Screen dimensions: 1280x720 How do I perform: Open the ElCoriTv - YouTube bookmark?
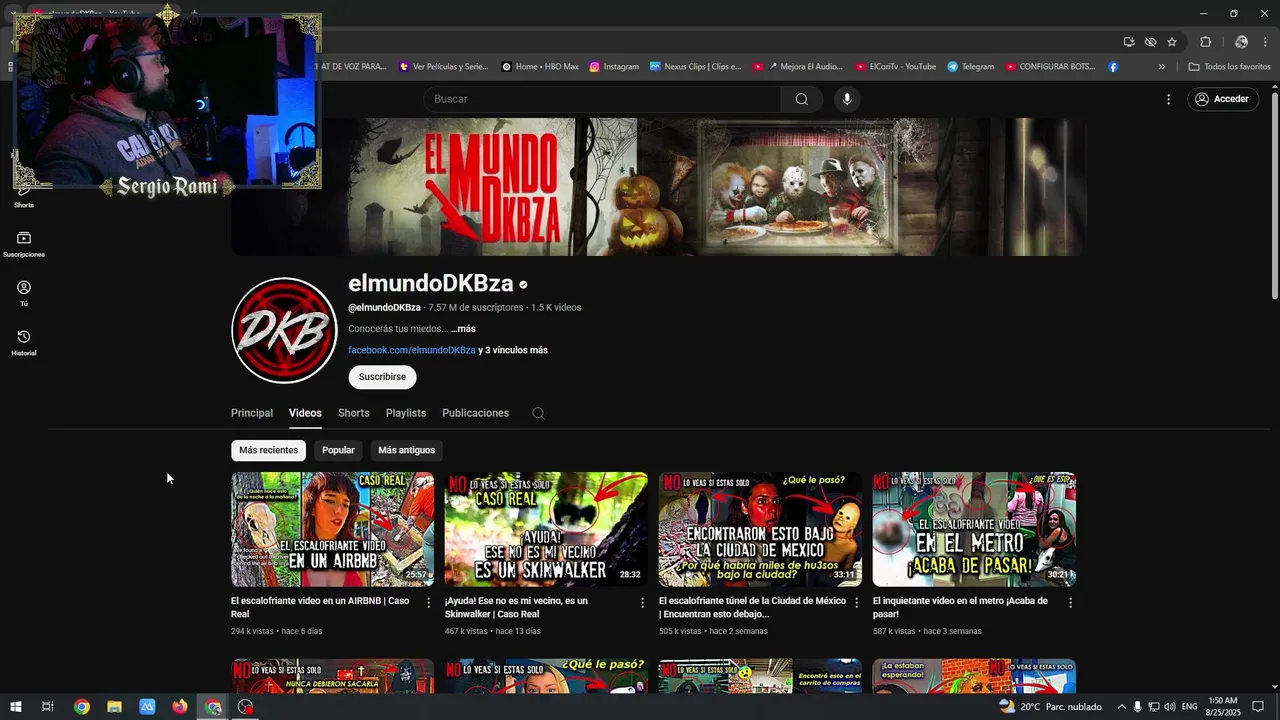896,67
